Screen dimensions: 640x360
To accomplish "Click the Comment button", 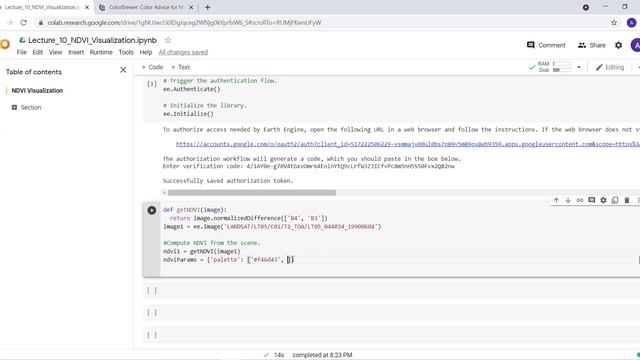I will pos(546,45).
